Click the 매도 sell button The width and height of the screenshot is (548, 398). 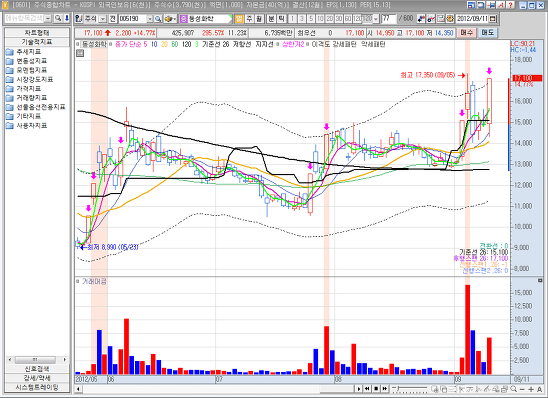487,33
